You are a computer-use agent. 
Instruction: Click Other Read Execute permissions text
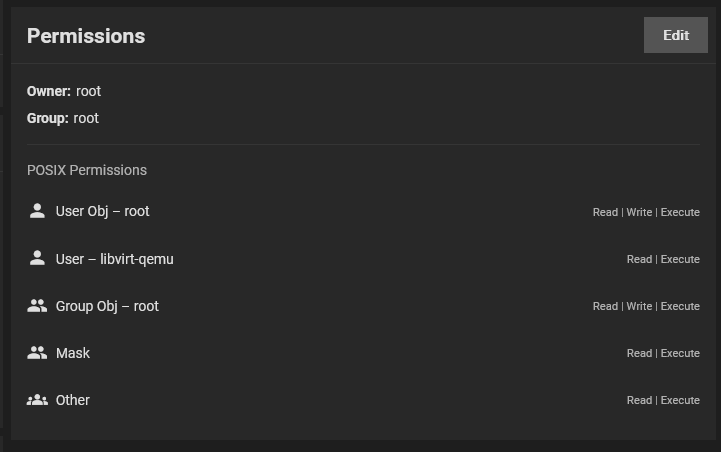663,400
